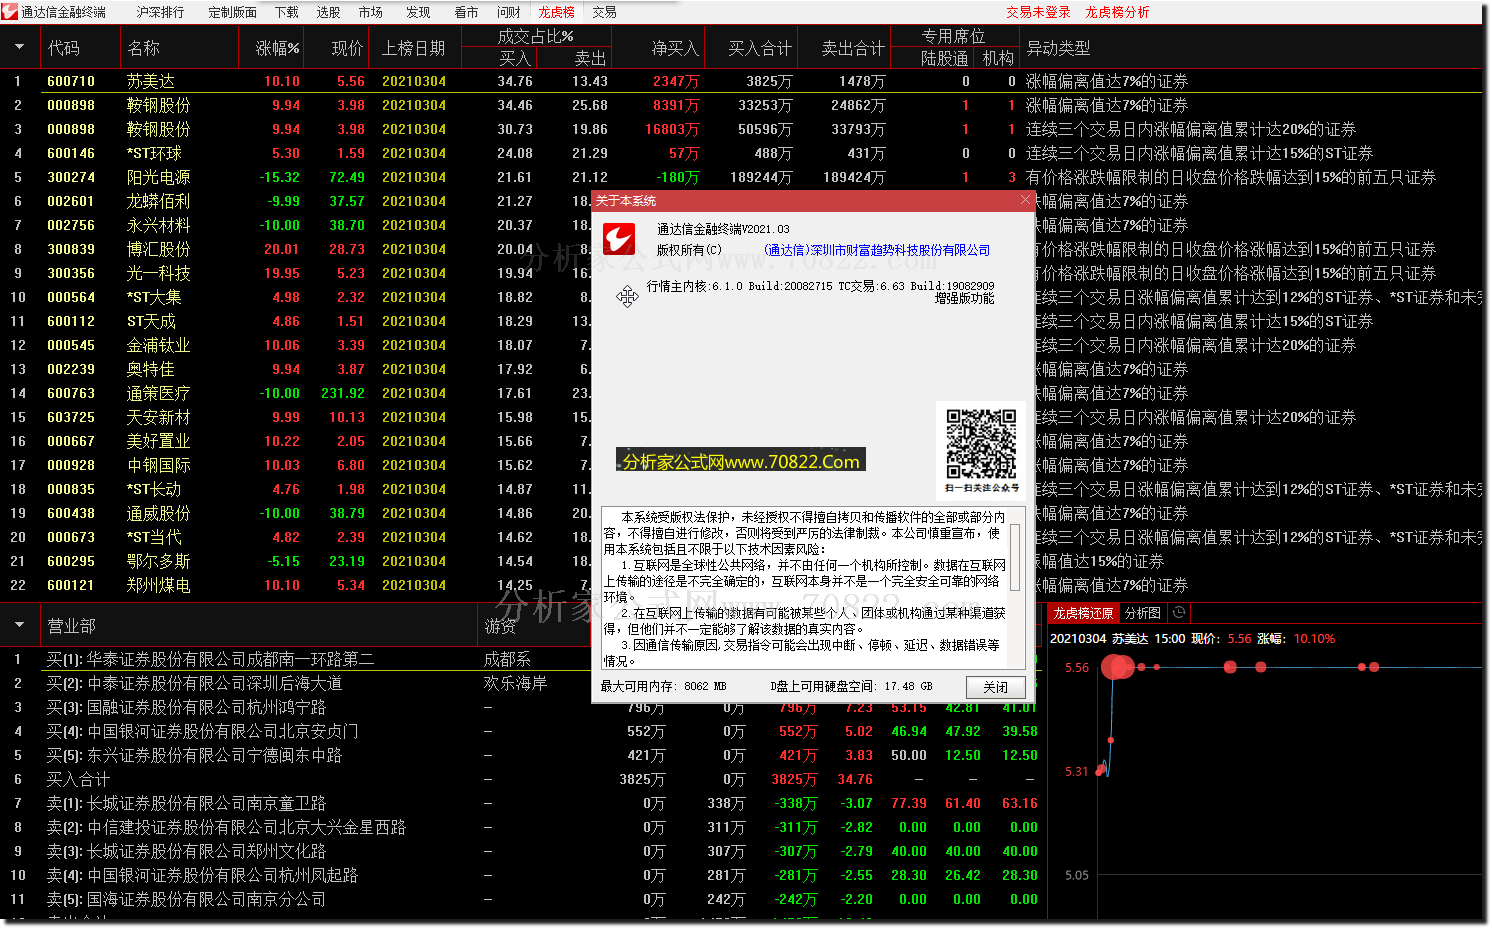Open the 深圳市财富趋势科技股份有限公司 link
The image size is (1492, 928).
pyautogui.click(x=877, y=250)
